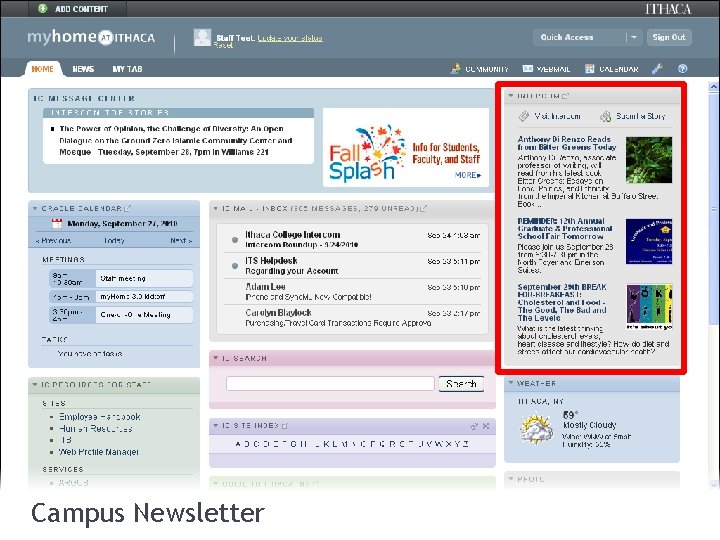Click the myhome at Ithaca logo
Image resolution: width=720 pixels, height=540 pixels.
(91, 37)
